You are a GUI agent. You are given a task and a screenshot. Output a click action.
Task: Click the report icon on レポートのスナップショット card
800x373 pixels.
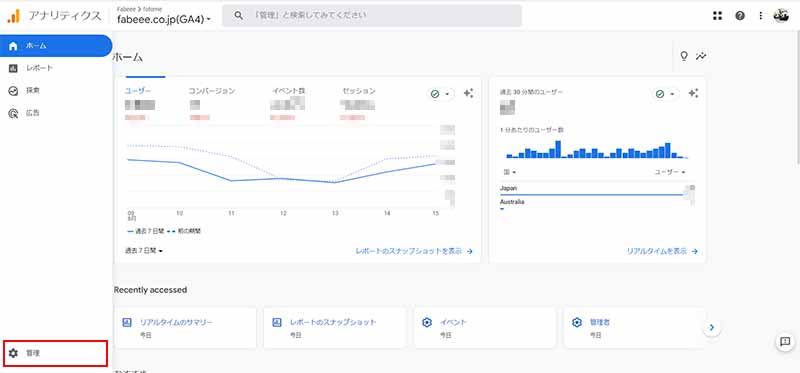(x=277, y=322)
